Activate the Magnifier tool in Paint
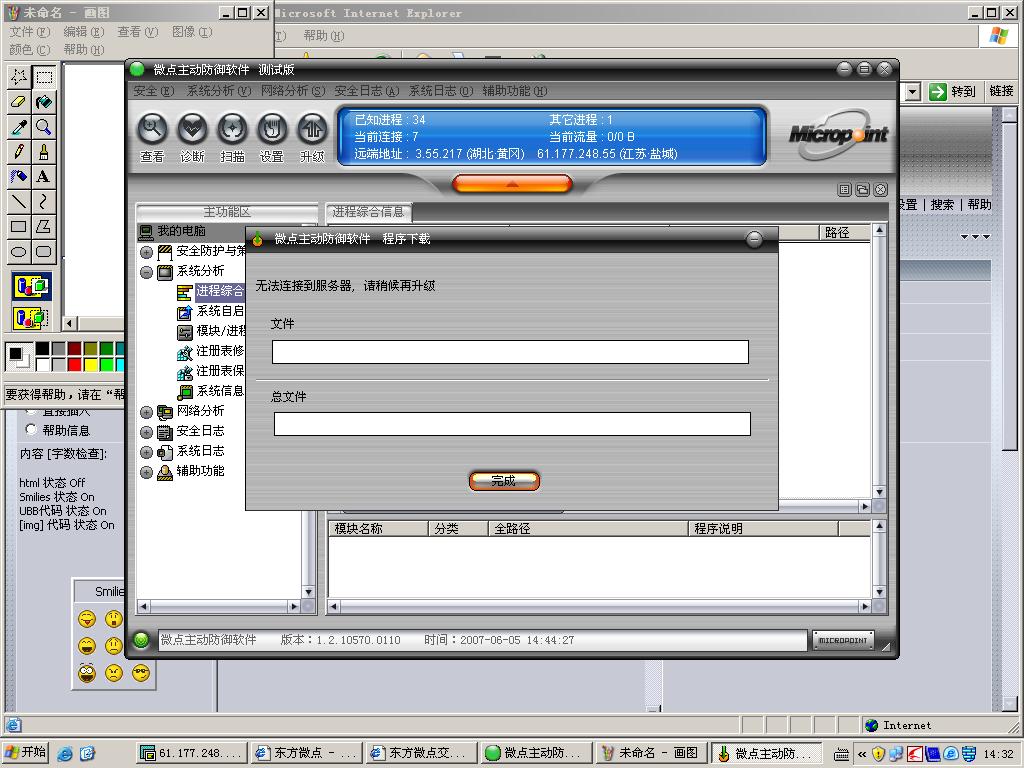 [44, 127]
